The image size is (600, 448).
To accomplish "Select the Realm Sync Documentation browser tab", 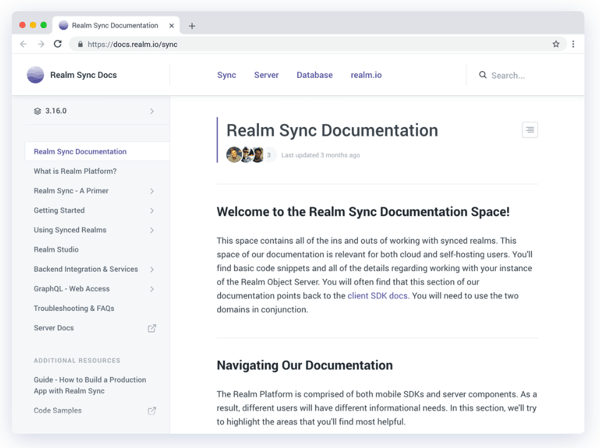I will pos(115,26).
